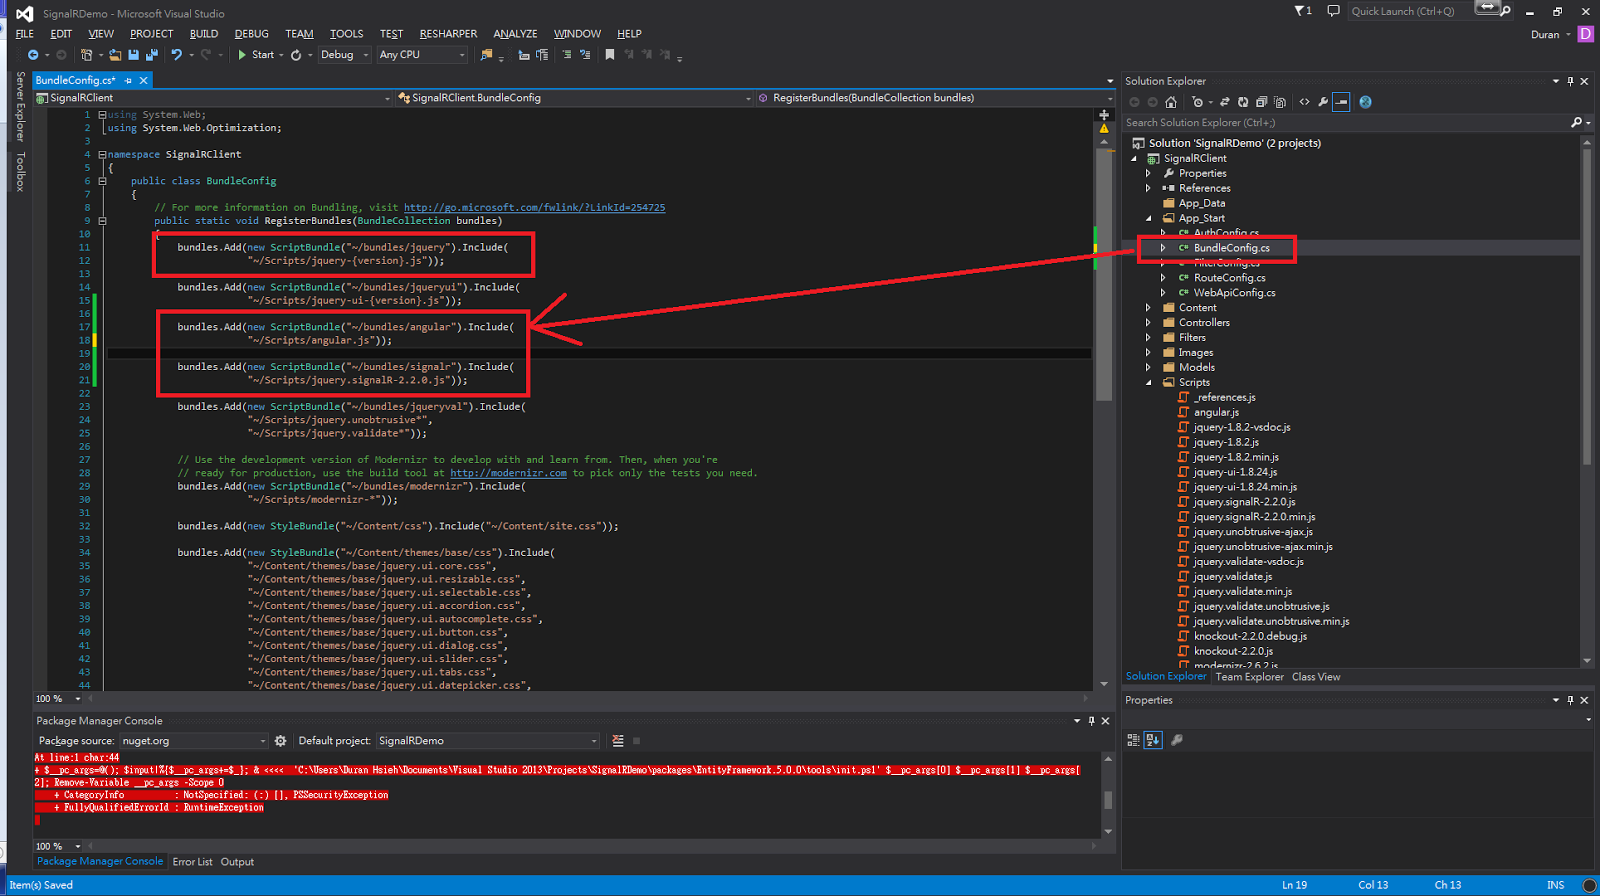Switch to the Output tab
Screen dimensions: 1600x896
(x=237, y=862)
